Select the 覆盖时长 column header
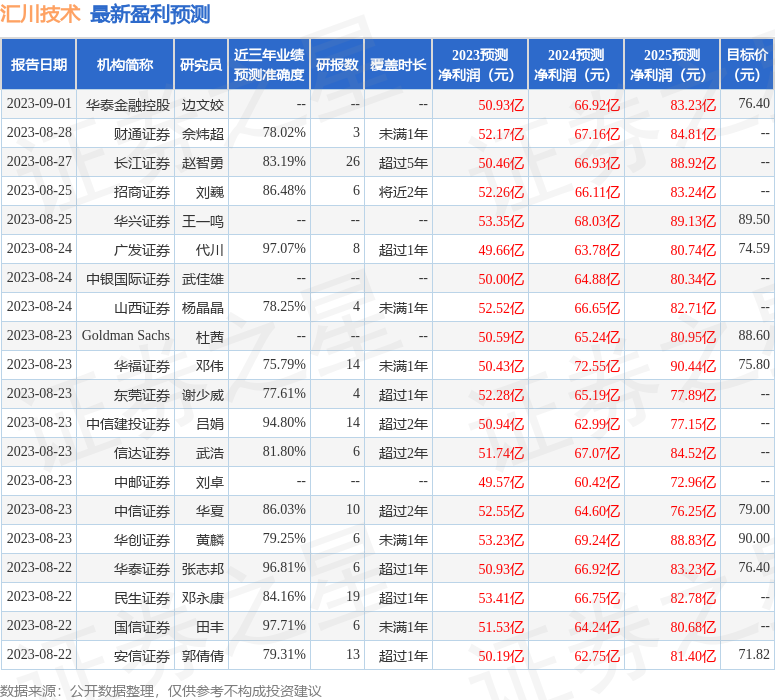The height and width of the screenshot is (700, 775). click(x=398, y=65)
